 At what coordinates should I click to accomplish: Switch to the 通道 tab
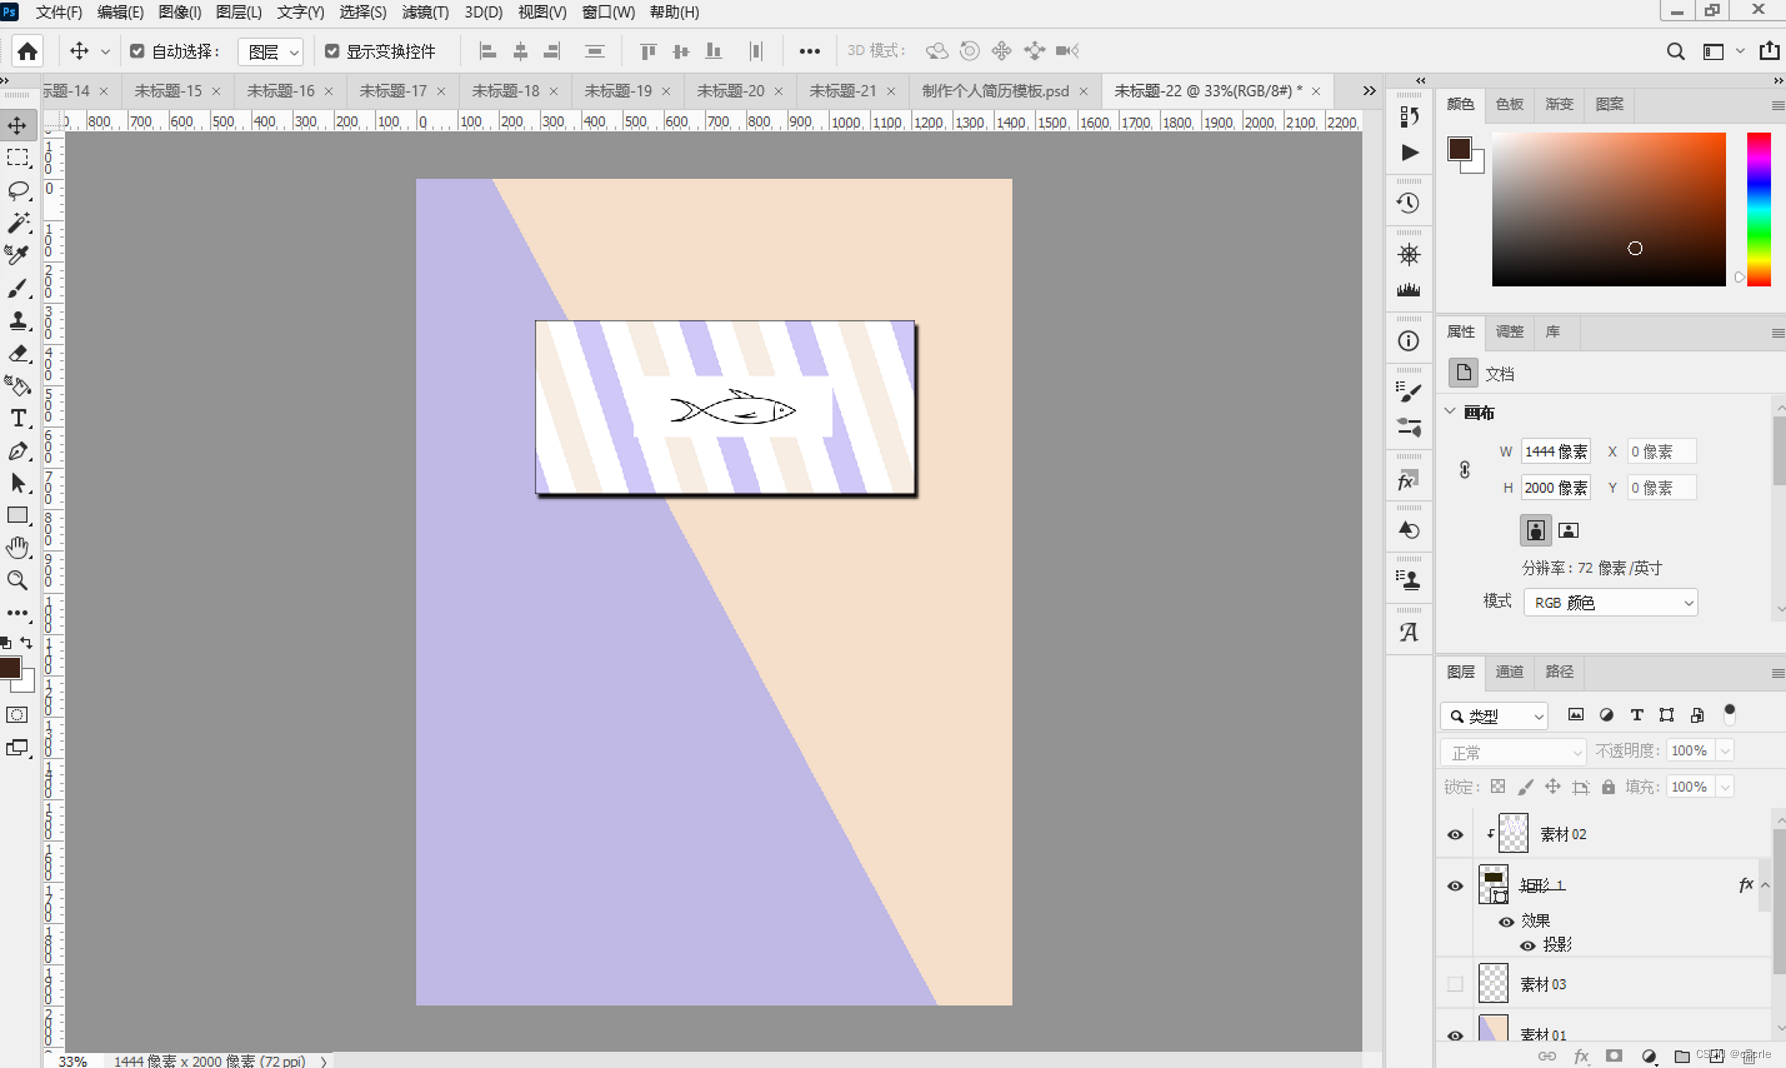(1509, 672)
